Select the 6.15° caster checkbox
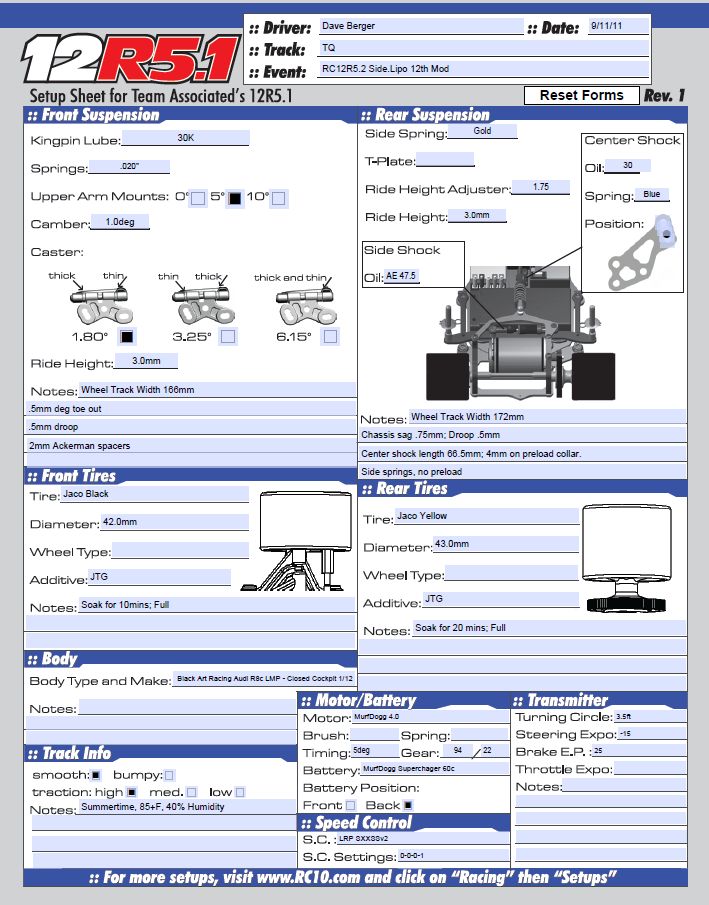709x905 pixels. pyautogui.click(x=330, y=336)
